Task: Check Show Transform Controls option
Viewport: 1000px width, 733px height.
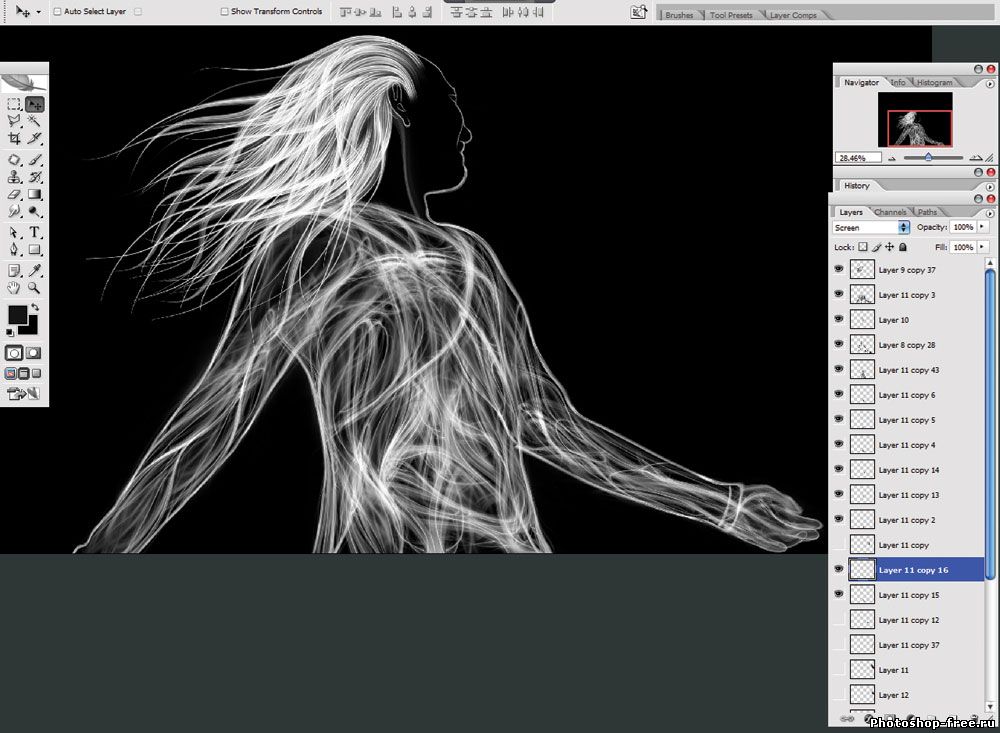Action: pyautogui.click(x=224, y=12)
